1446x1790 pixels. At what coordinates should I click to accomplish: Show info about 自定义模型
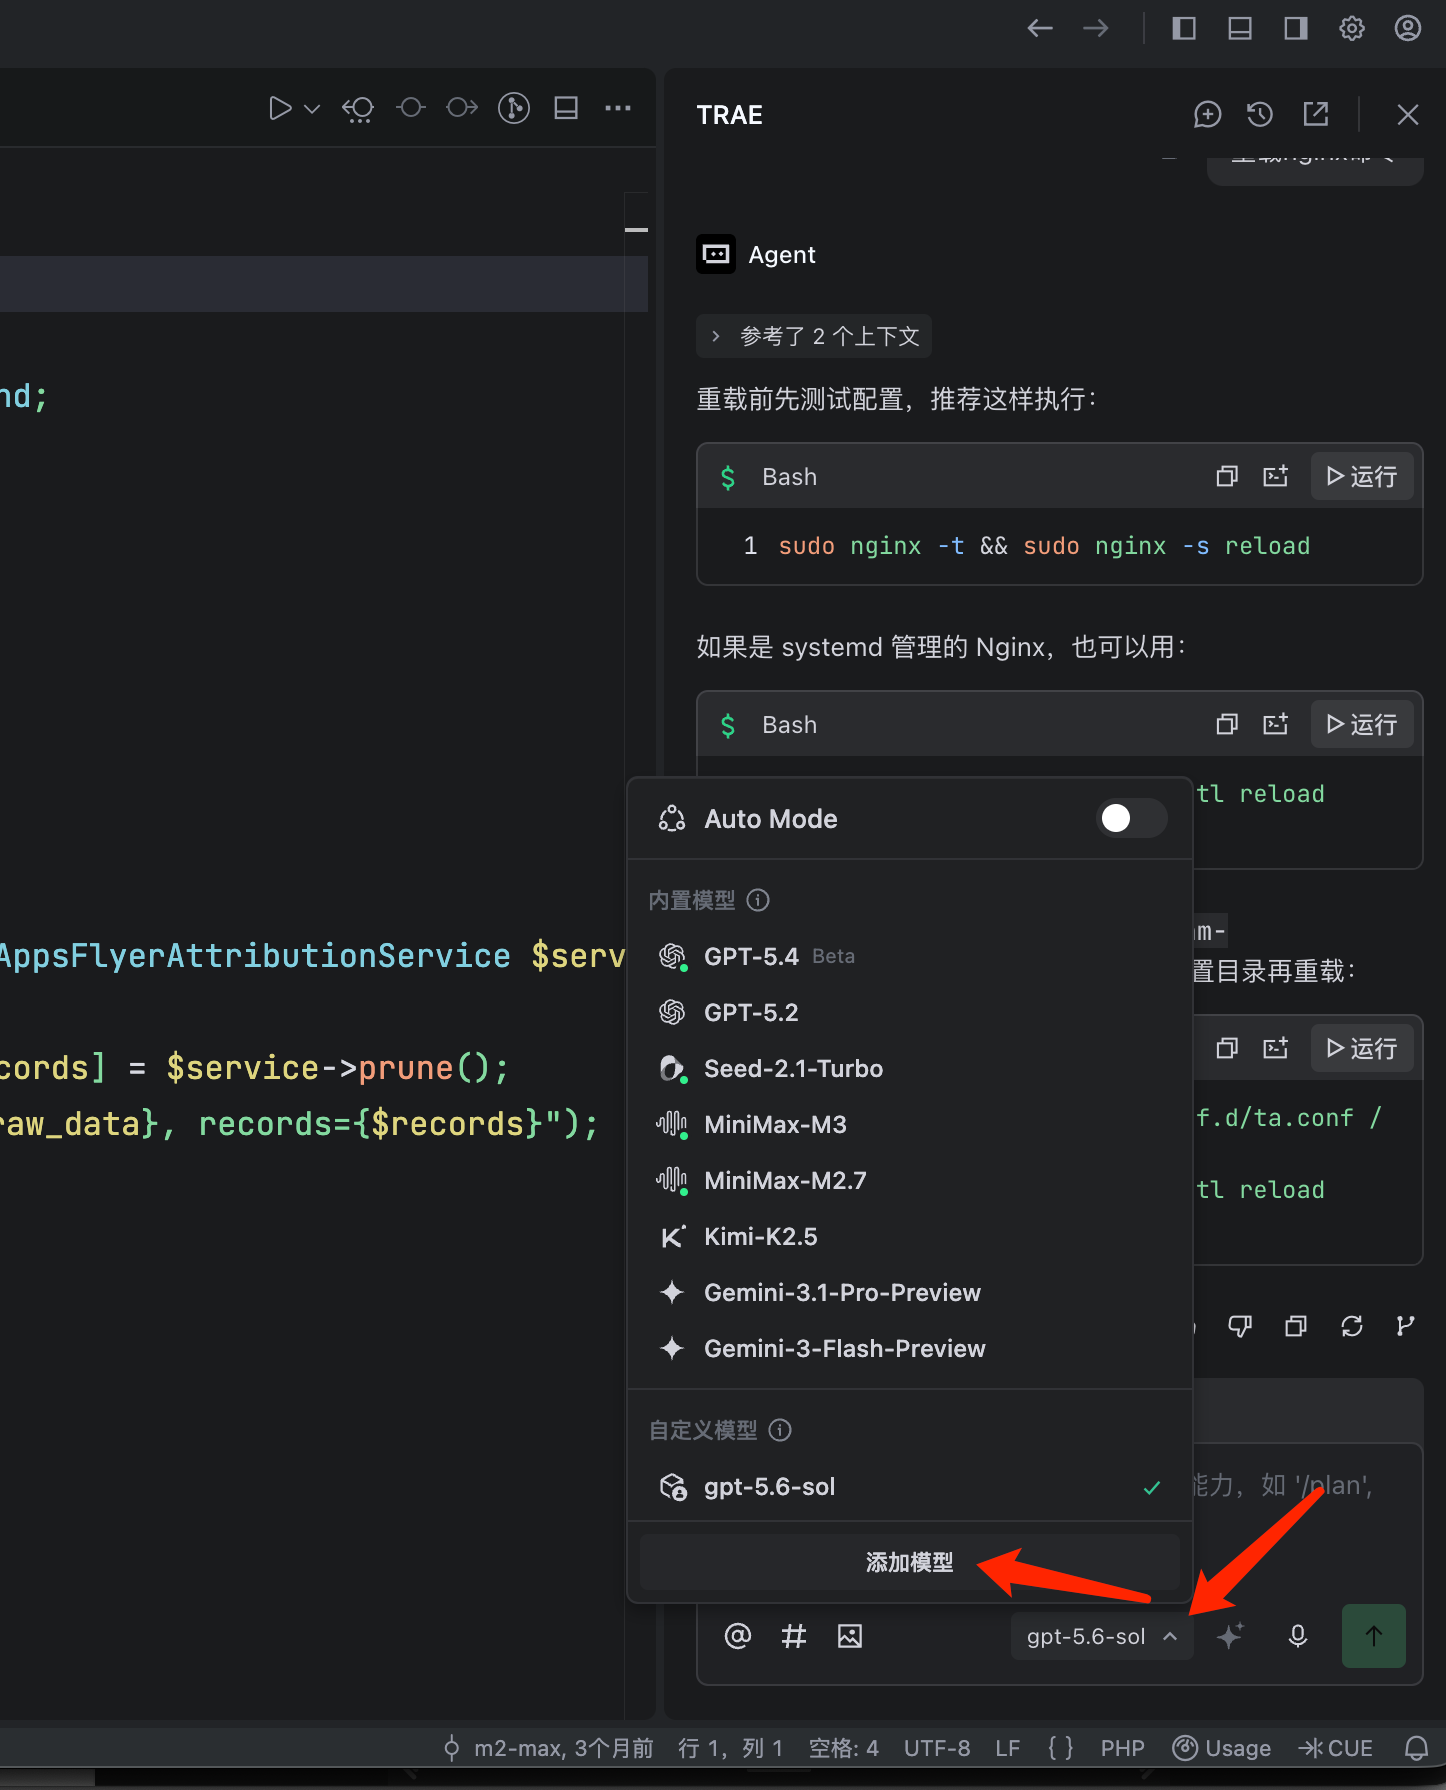point(781,1430)
